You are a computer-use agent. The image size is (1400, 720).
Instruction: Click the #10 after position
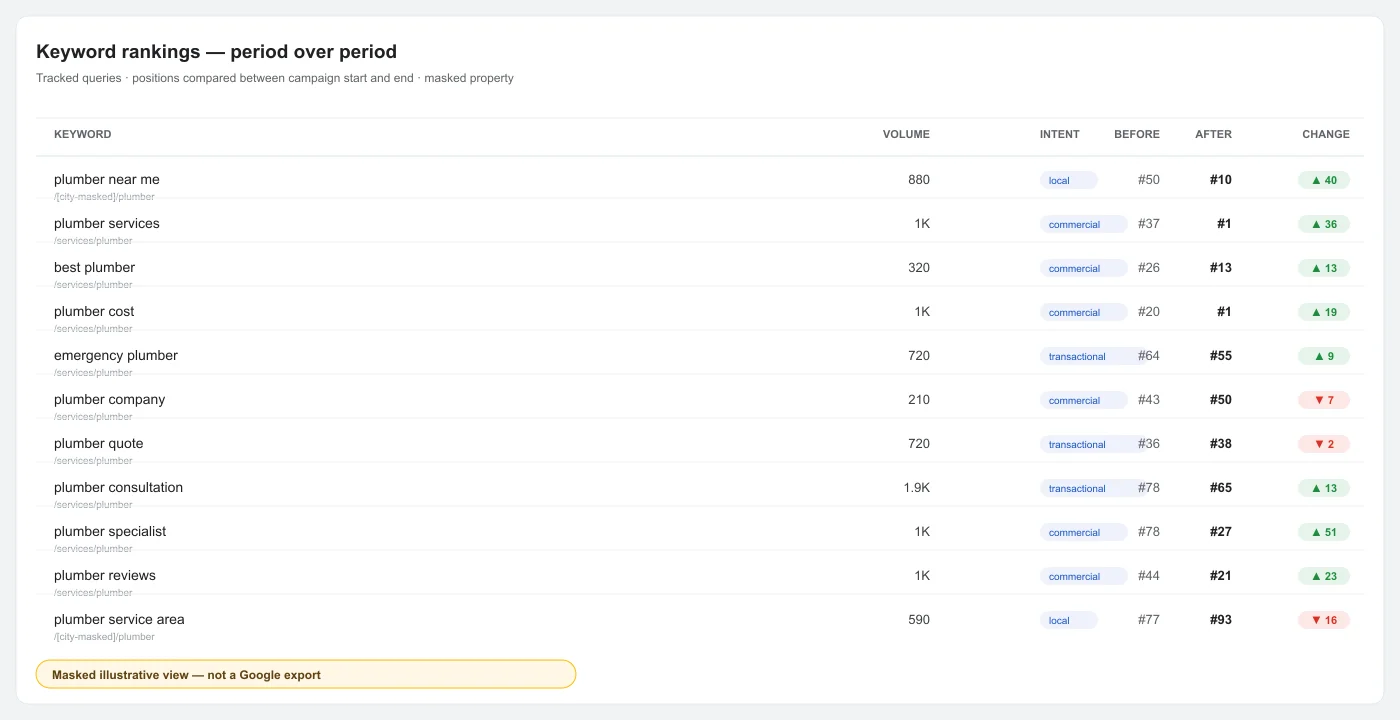[x=1221, y=180]
